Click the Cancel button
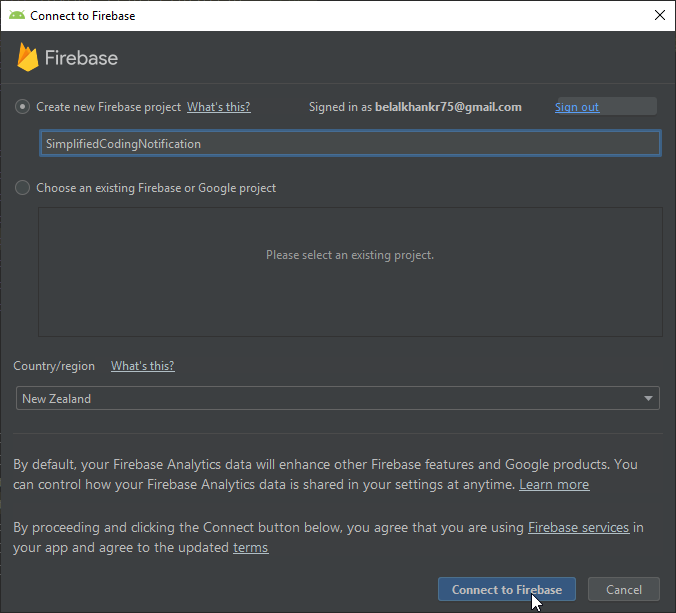 coord(623,589)
